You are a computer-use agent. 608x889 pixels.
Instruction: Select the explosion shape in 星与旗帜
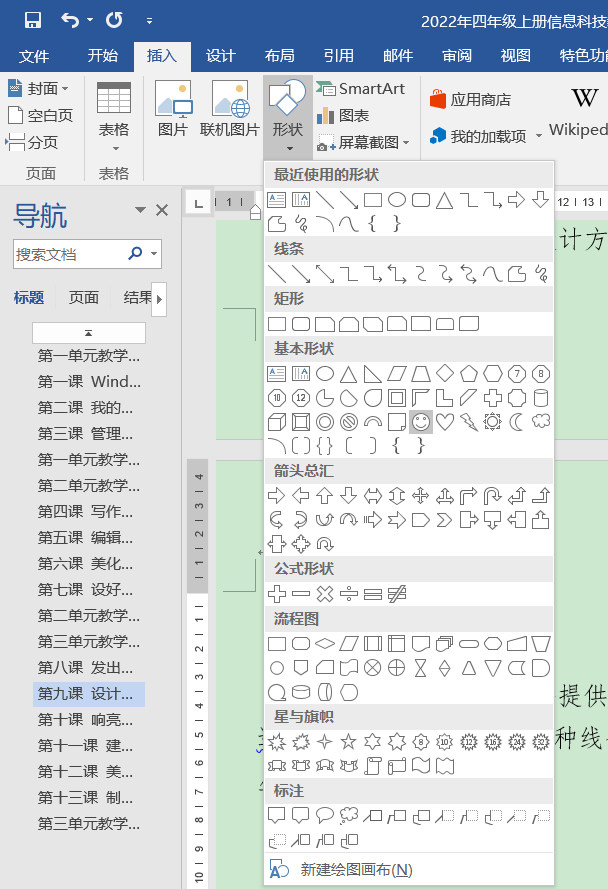coord(277,742)
